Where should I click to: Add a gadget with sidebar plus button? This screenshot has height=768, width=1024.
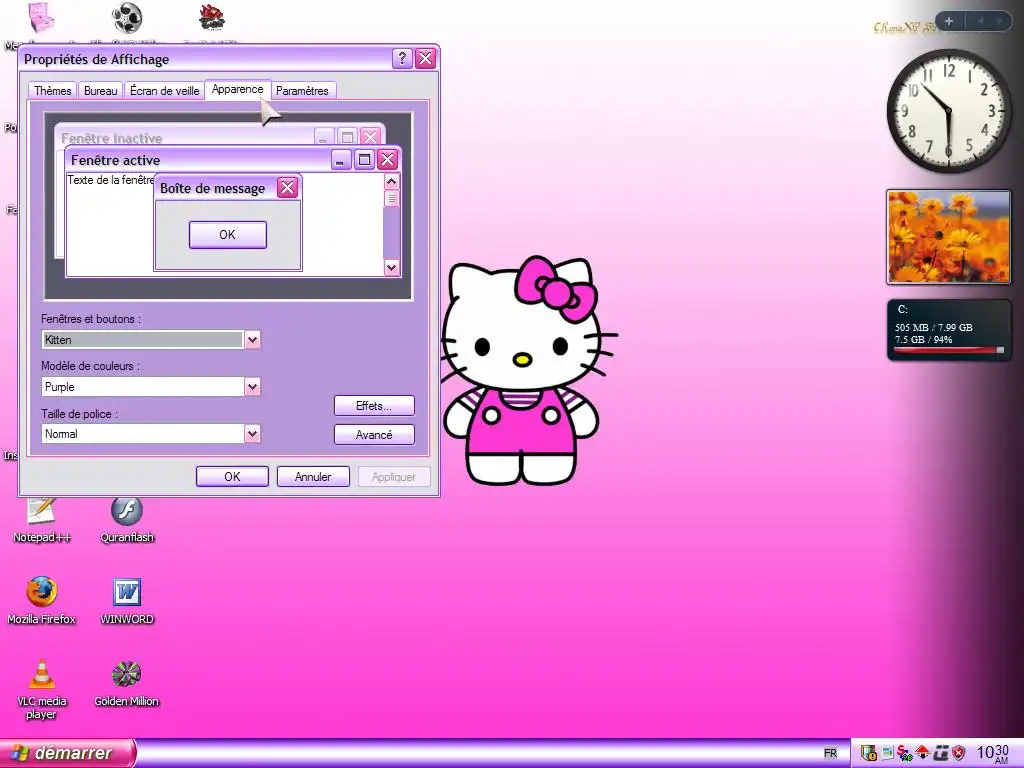pos(949,21)
